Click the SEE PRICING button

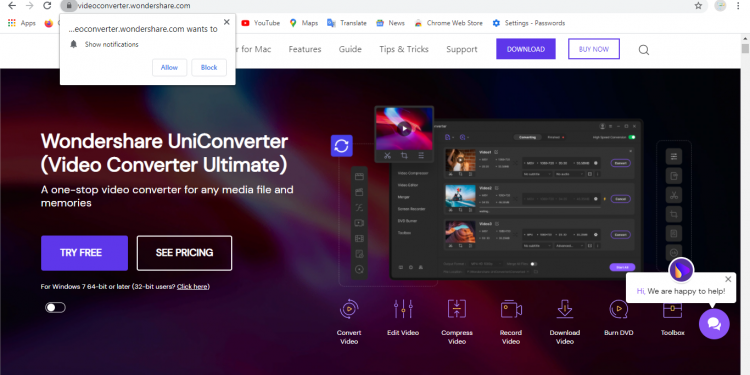(184, 253)
